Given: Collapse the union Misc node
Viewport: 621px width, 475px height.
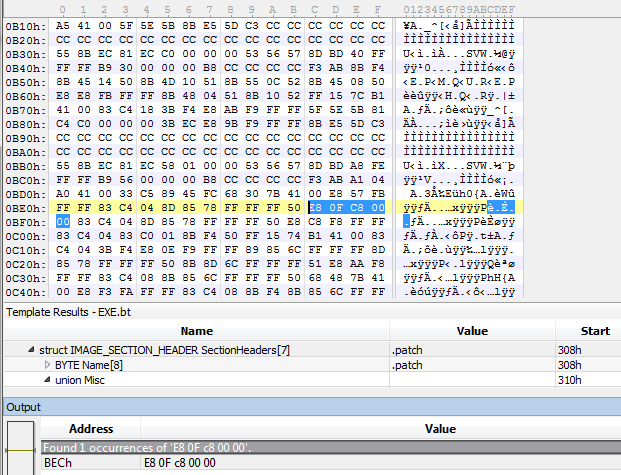Looking at the screenshot, I should tap(47, 380).
